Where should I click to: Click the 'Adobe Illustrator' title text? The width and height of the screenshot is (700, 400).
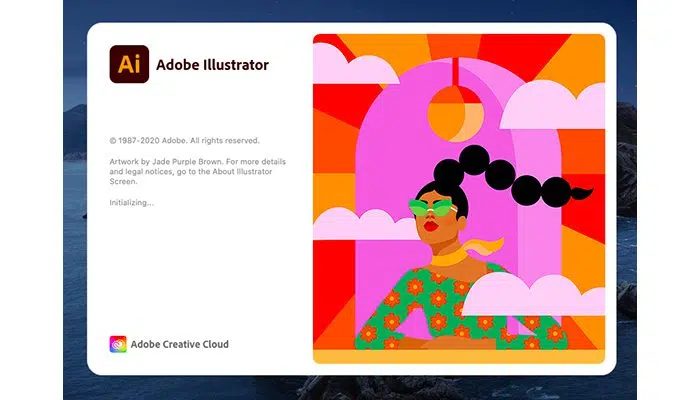click(x=212, y=65)
